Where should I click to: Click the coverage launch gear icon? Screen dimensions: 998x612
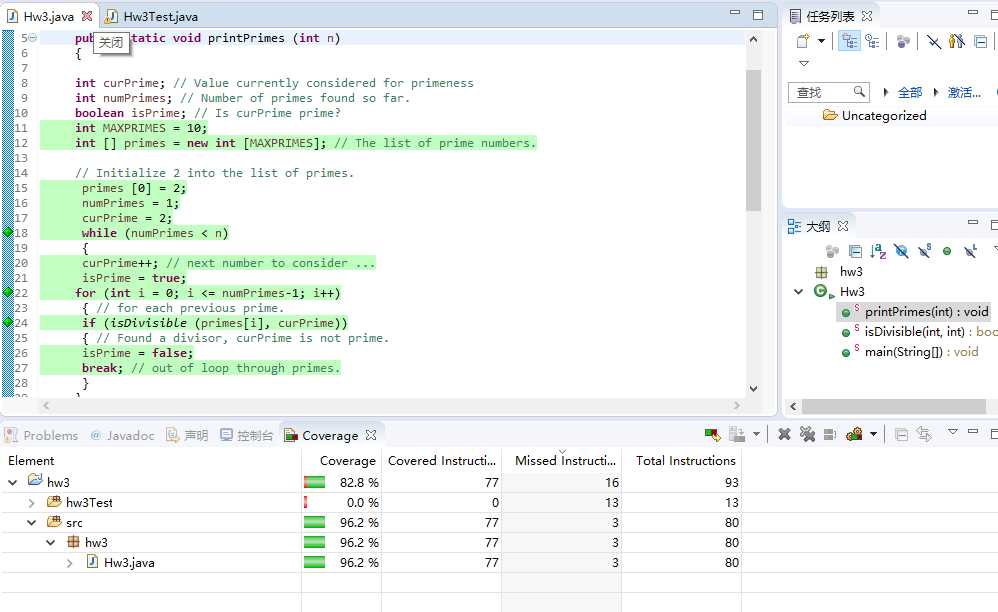[x=854, y=435]
